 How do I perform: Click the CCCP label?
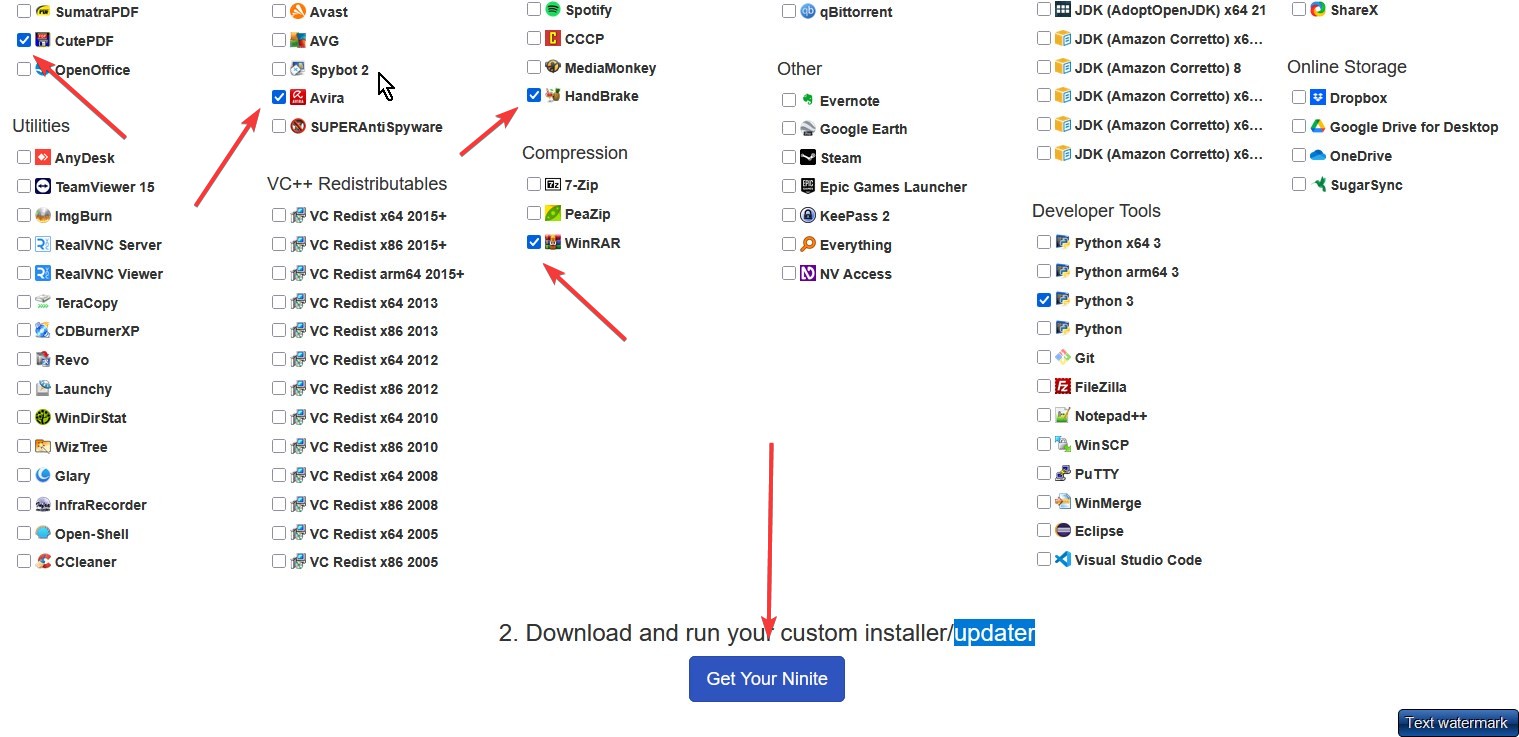584,39
